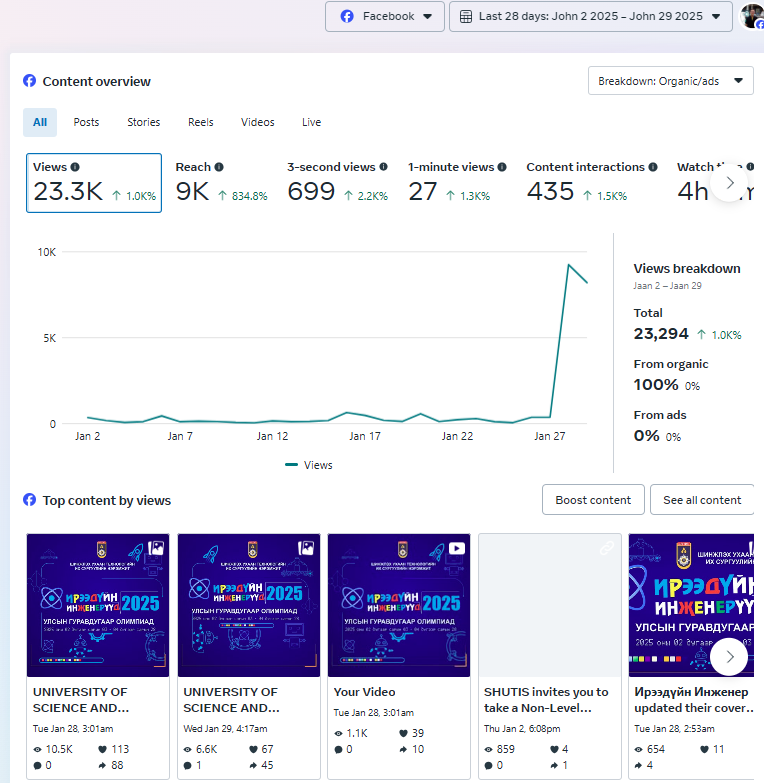Click the total views value 23,294

click(661, 334)
